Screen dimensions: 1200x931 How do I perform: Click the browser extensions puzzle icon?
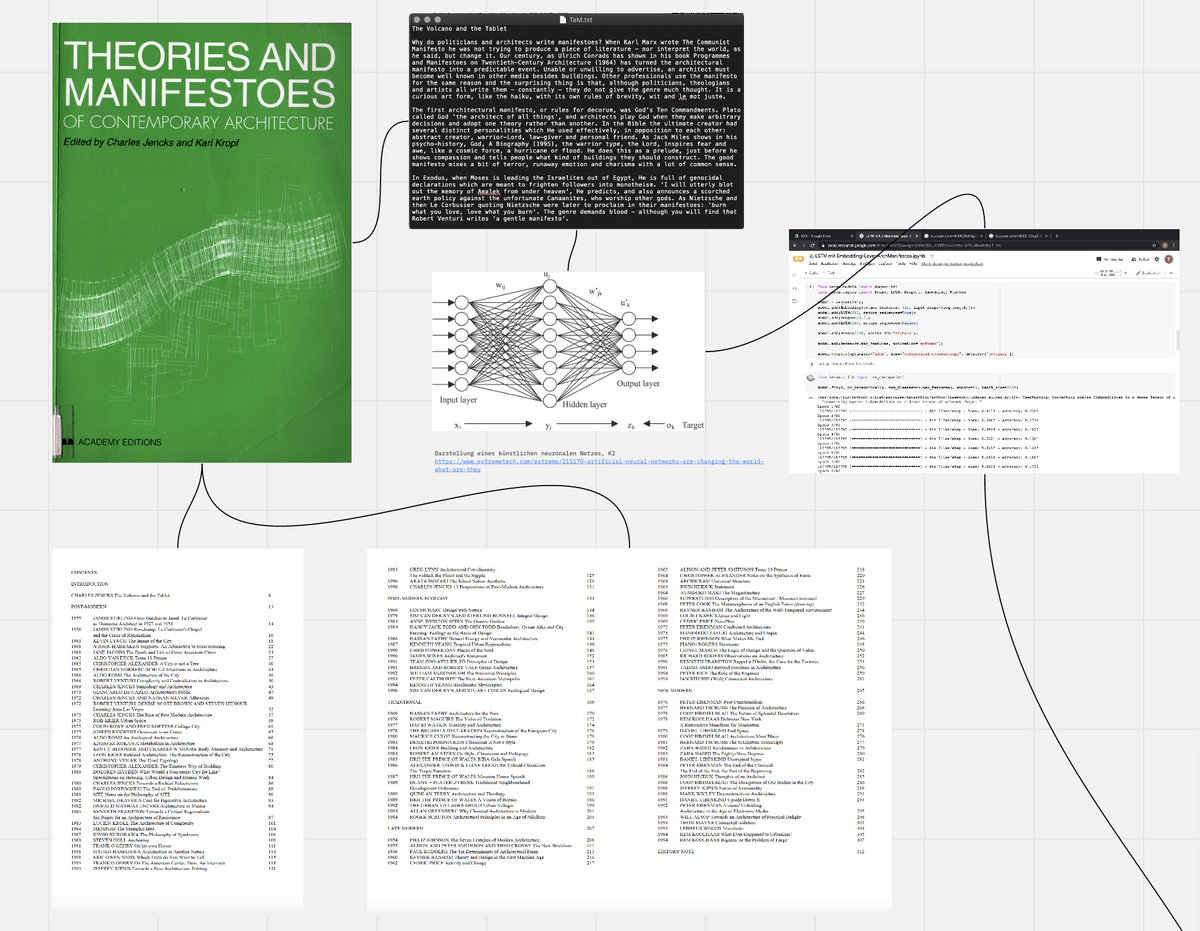[1154, 245]
